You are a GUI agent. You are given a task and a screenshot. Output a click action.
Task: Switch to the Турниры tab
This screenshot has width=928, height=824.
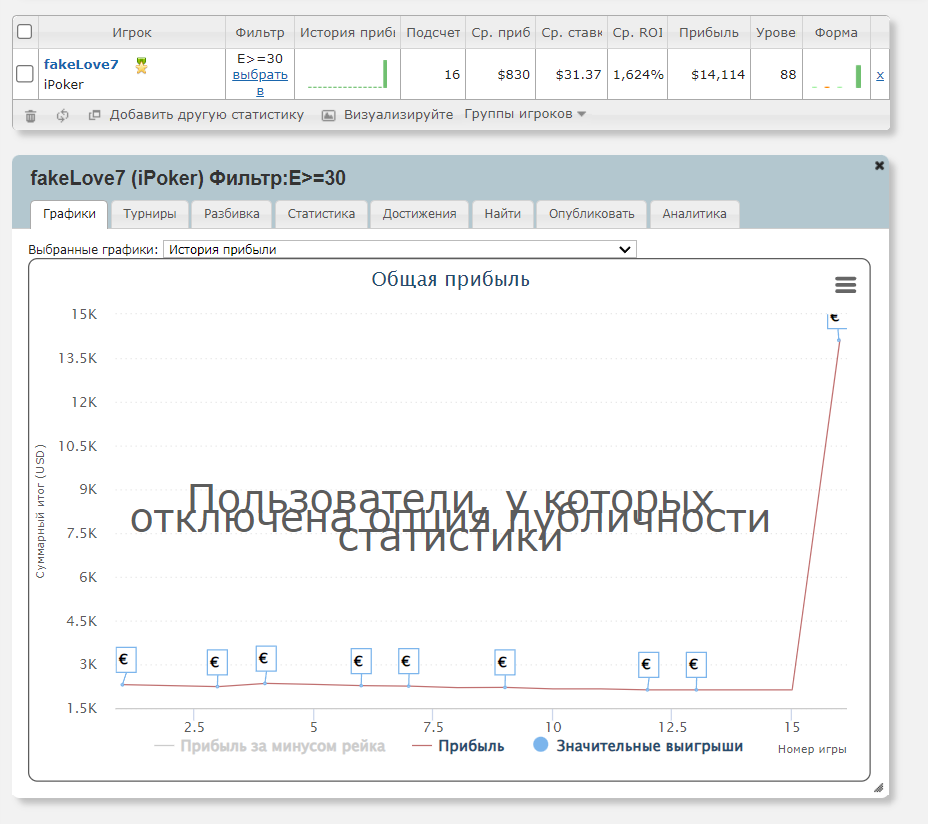tap(150, 213)
